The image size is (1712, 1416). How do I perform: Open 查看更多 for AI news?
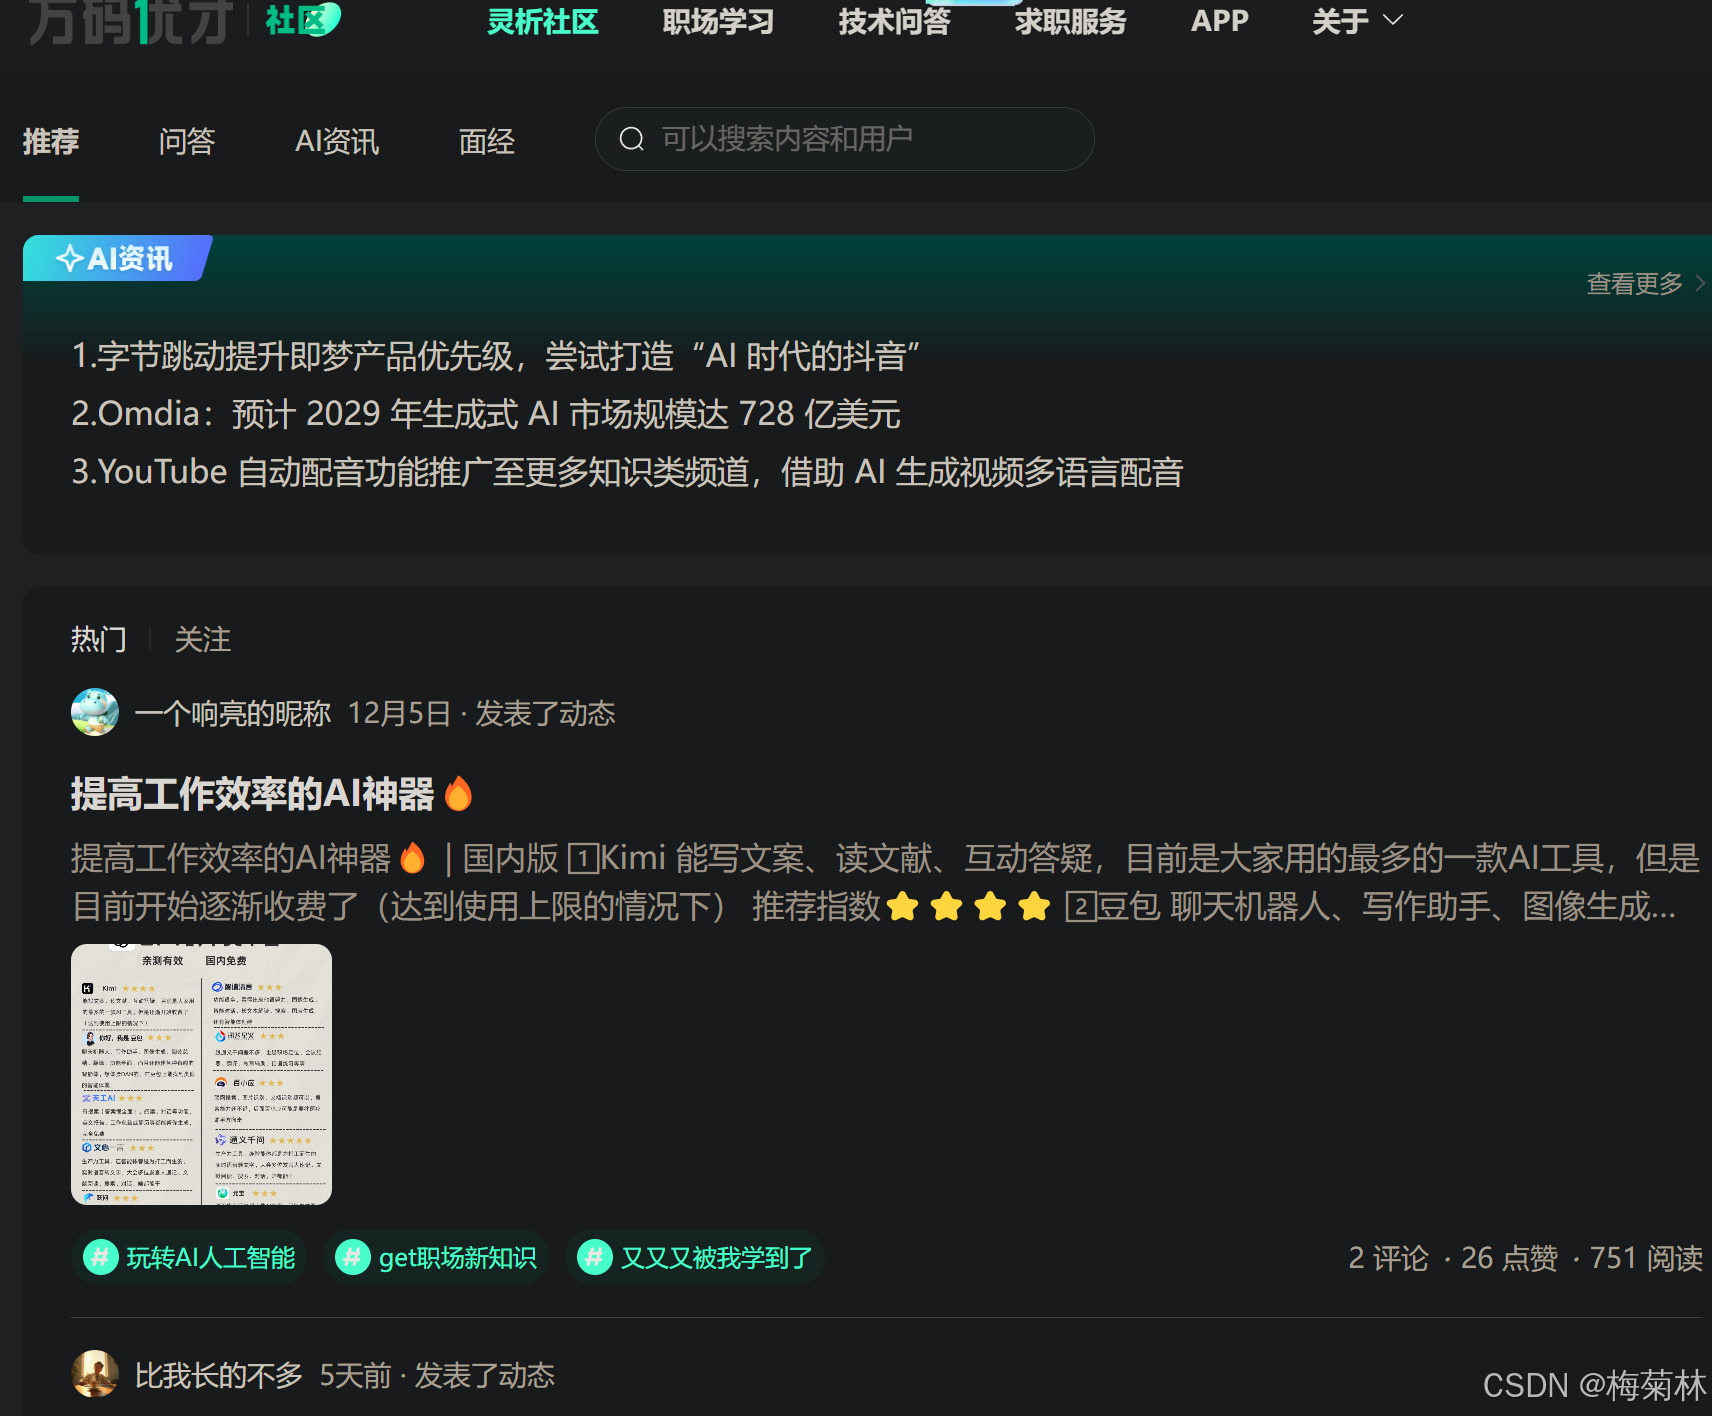pyautogui.click(x=1646, y=284)
